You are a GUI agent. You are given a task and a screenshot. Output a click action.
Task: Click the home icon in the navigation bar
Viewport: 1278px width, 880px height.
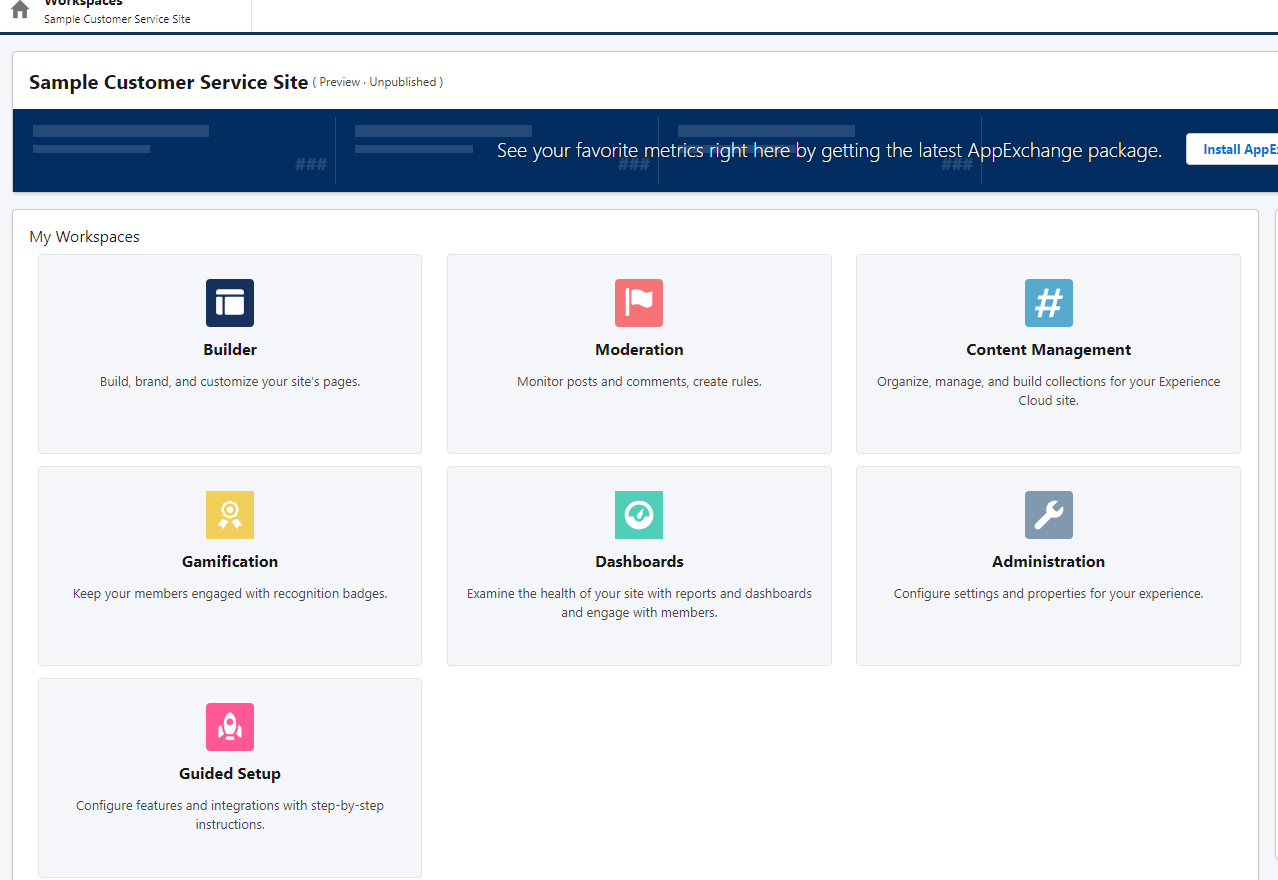pos(18,9)
